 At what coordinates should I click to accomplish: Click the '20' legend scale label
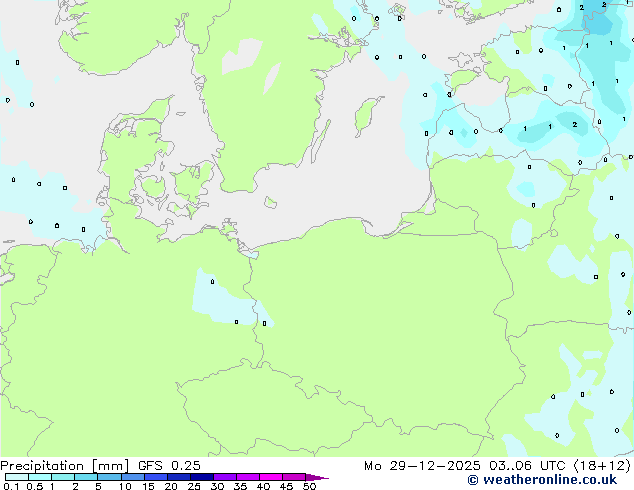tap(171, 486)
